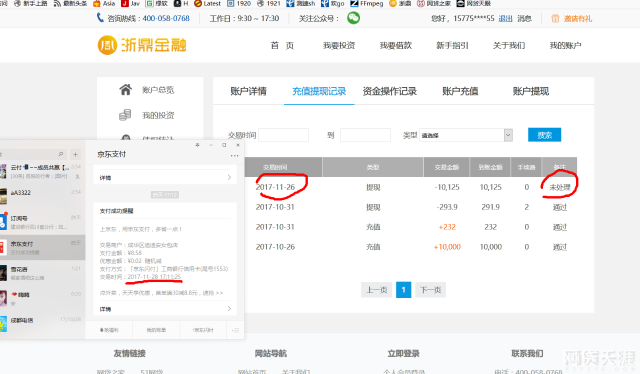Click the blue 搜索 button
Screen dimensions: 640x374
544,135
